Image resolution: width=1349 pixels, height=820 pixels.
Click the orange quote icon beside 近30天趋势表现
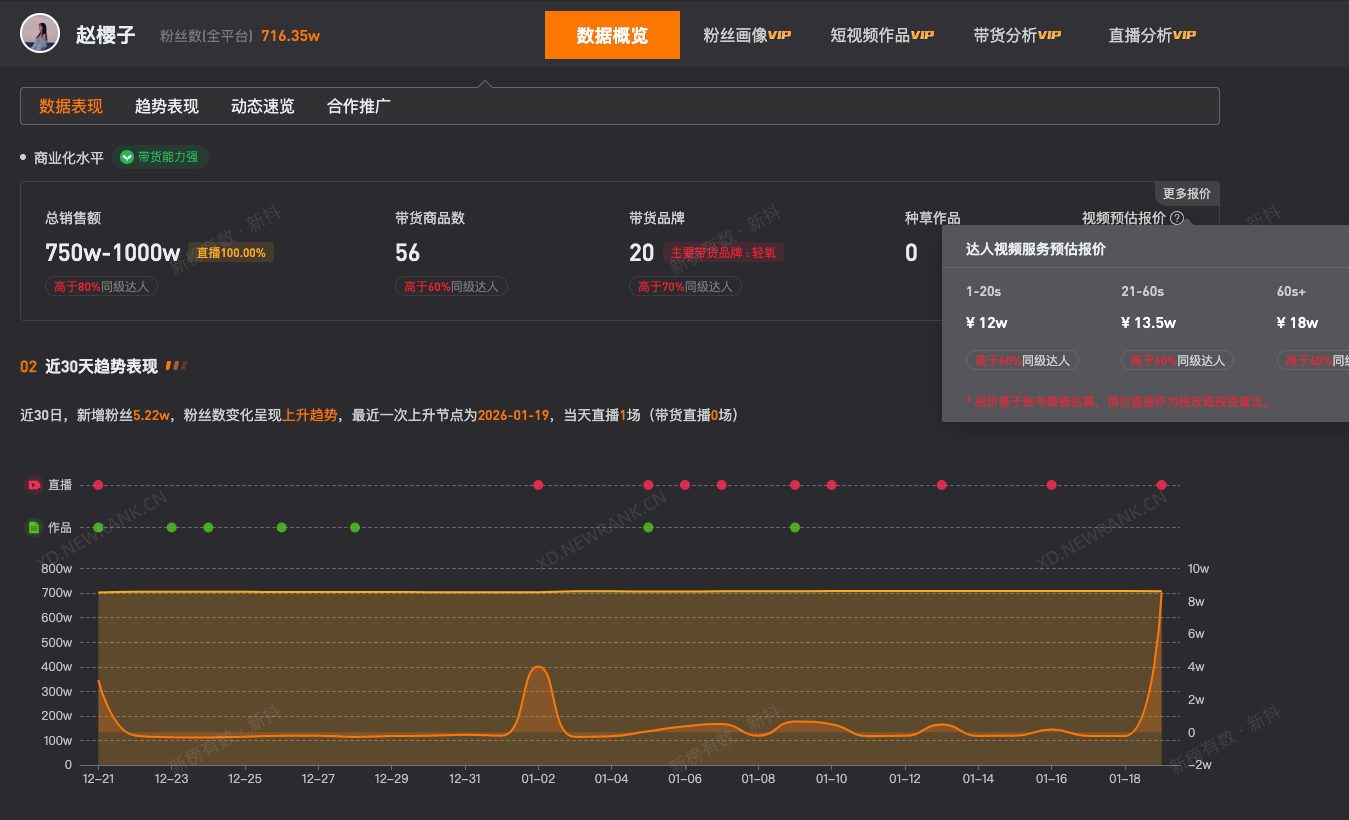click(x=174, y=365)
